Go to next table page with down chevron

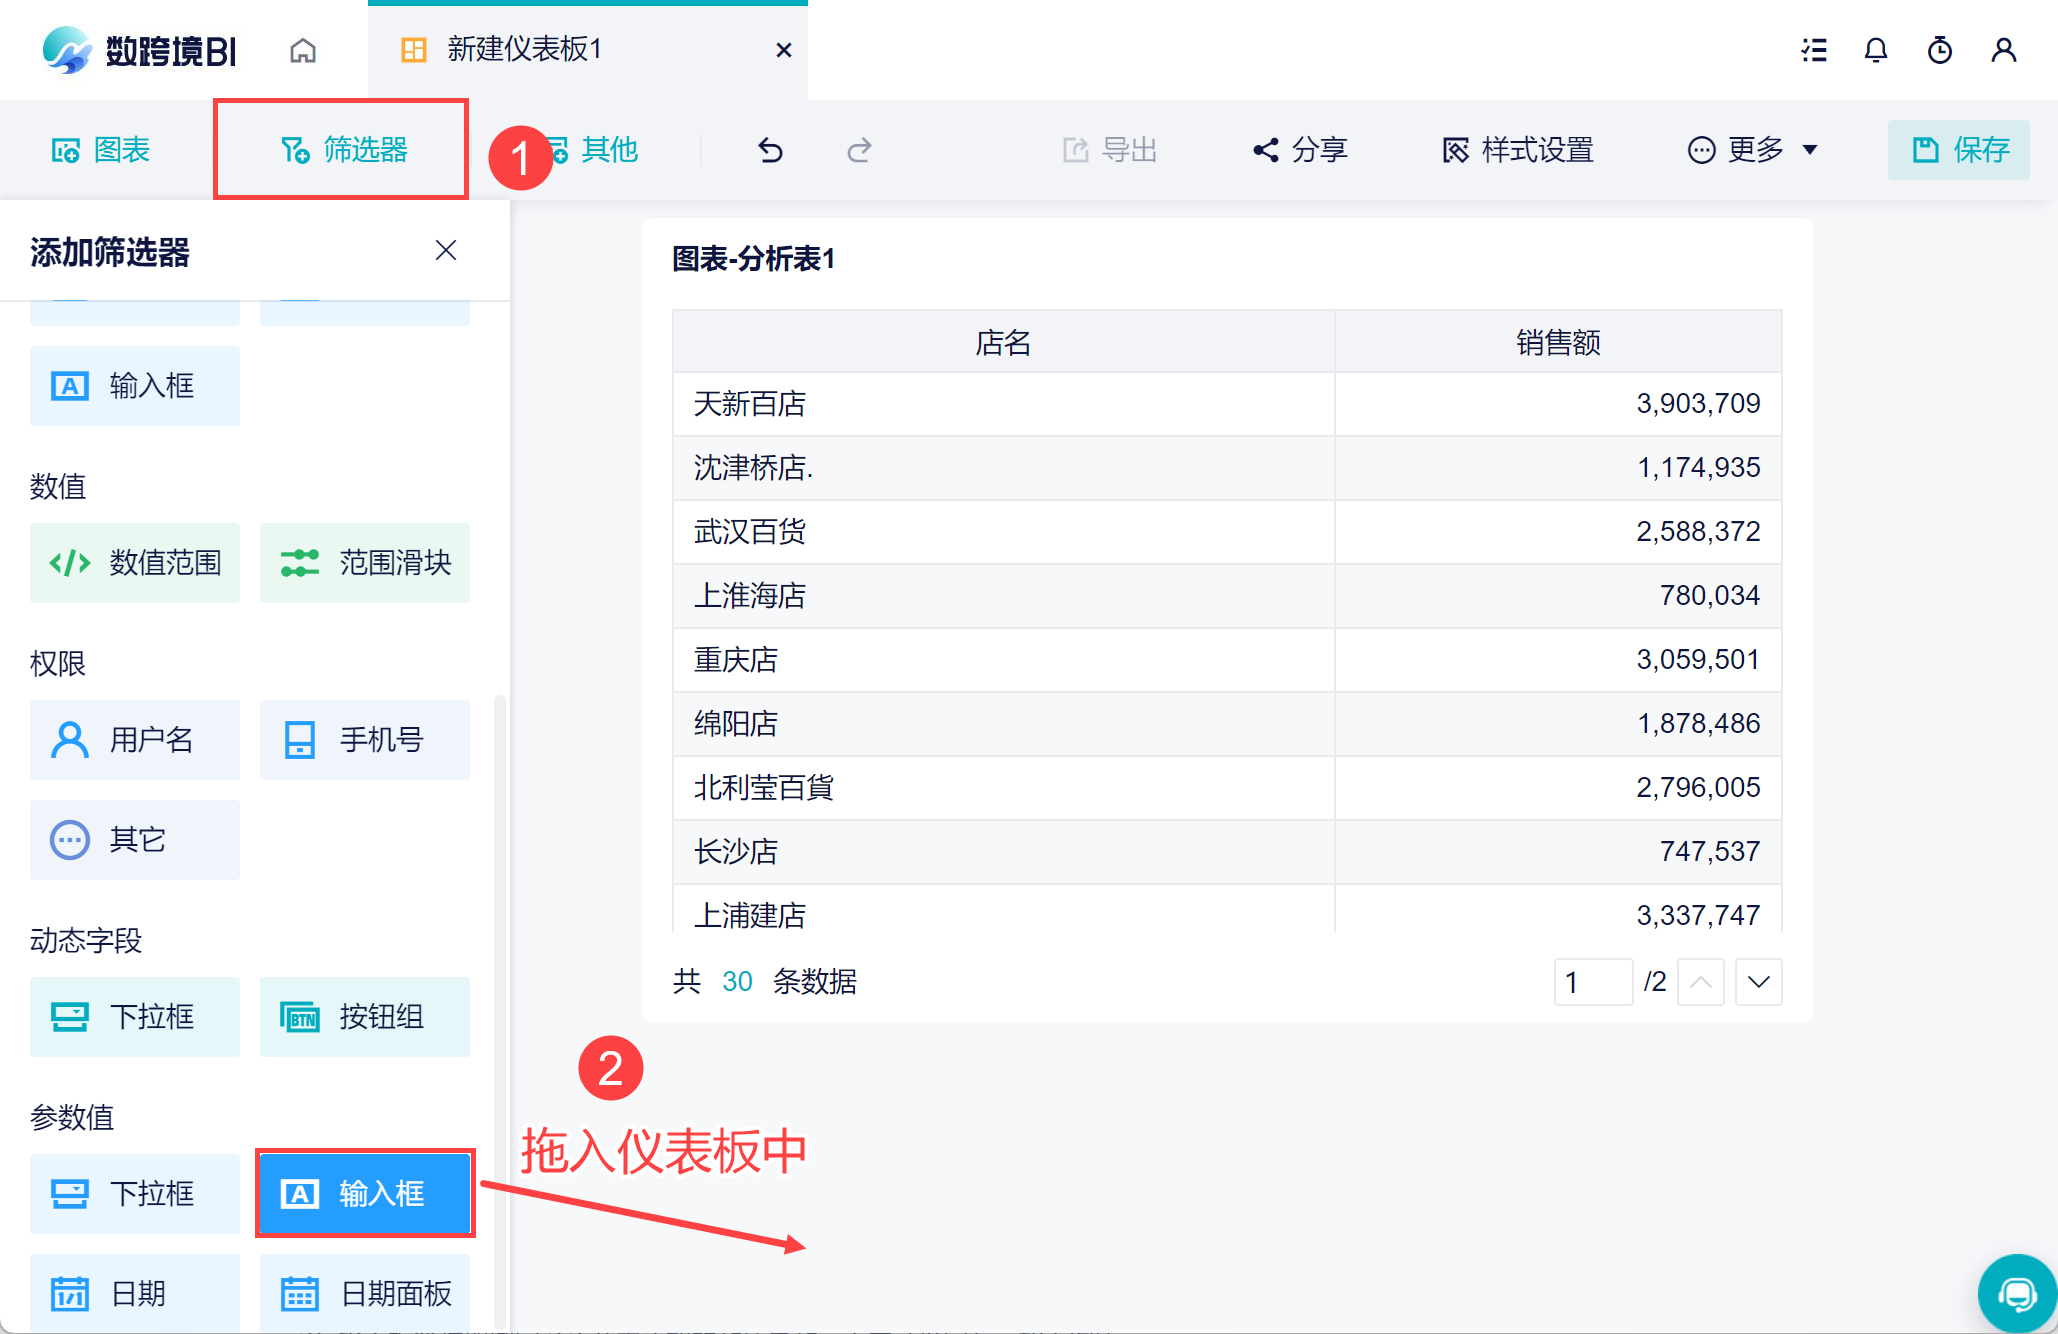click(1759, 982)
